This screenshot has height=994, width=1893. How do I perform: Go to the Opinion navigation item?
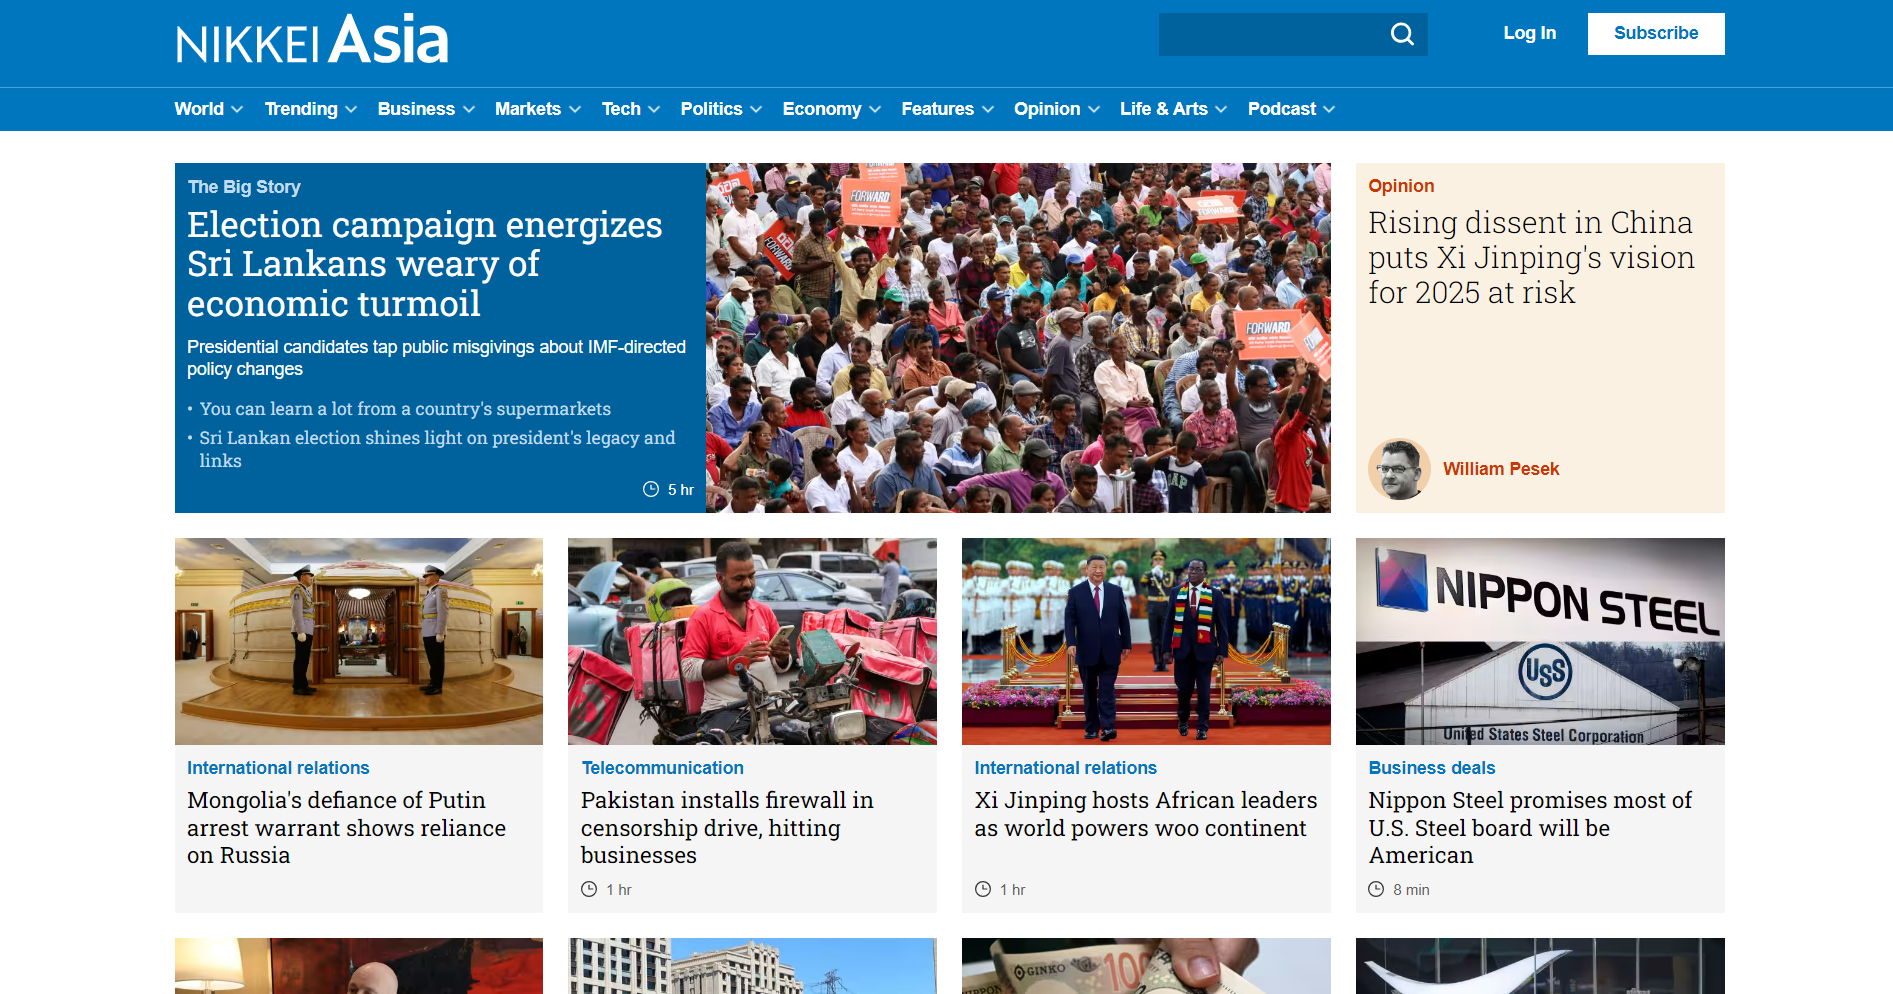(1046, 109)
